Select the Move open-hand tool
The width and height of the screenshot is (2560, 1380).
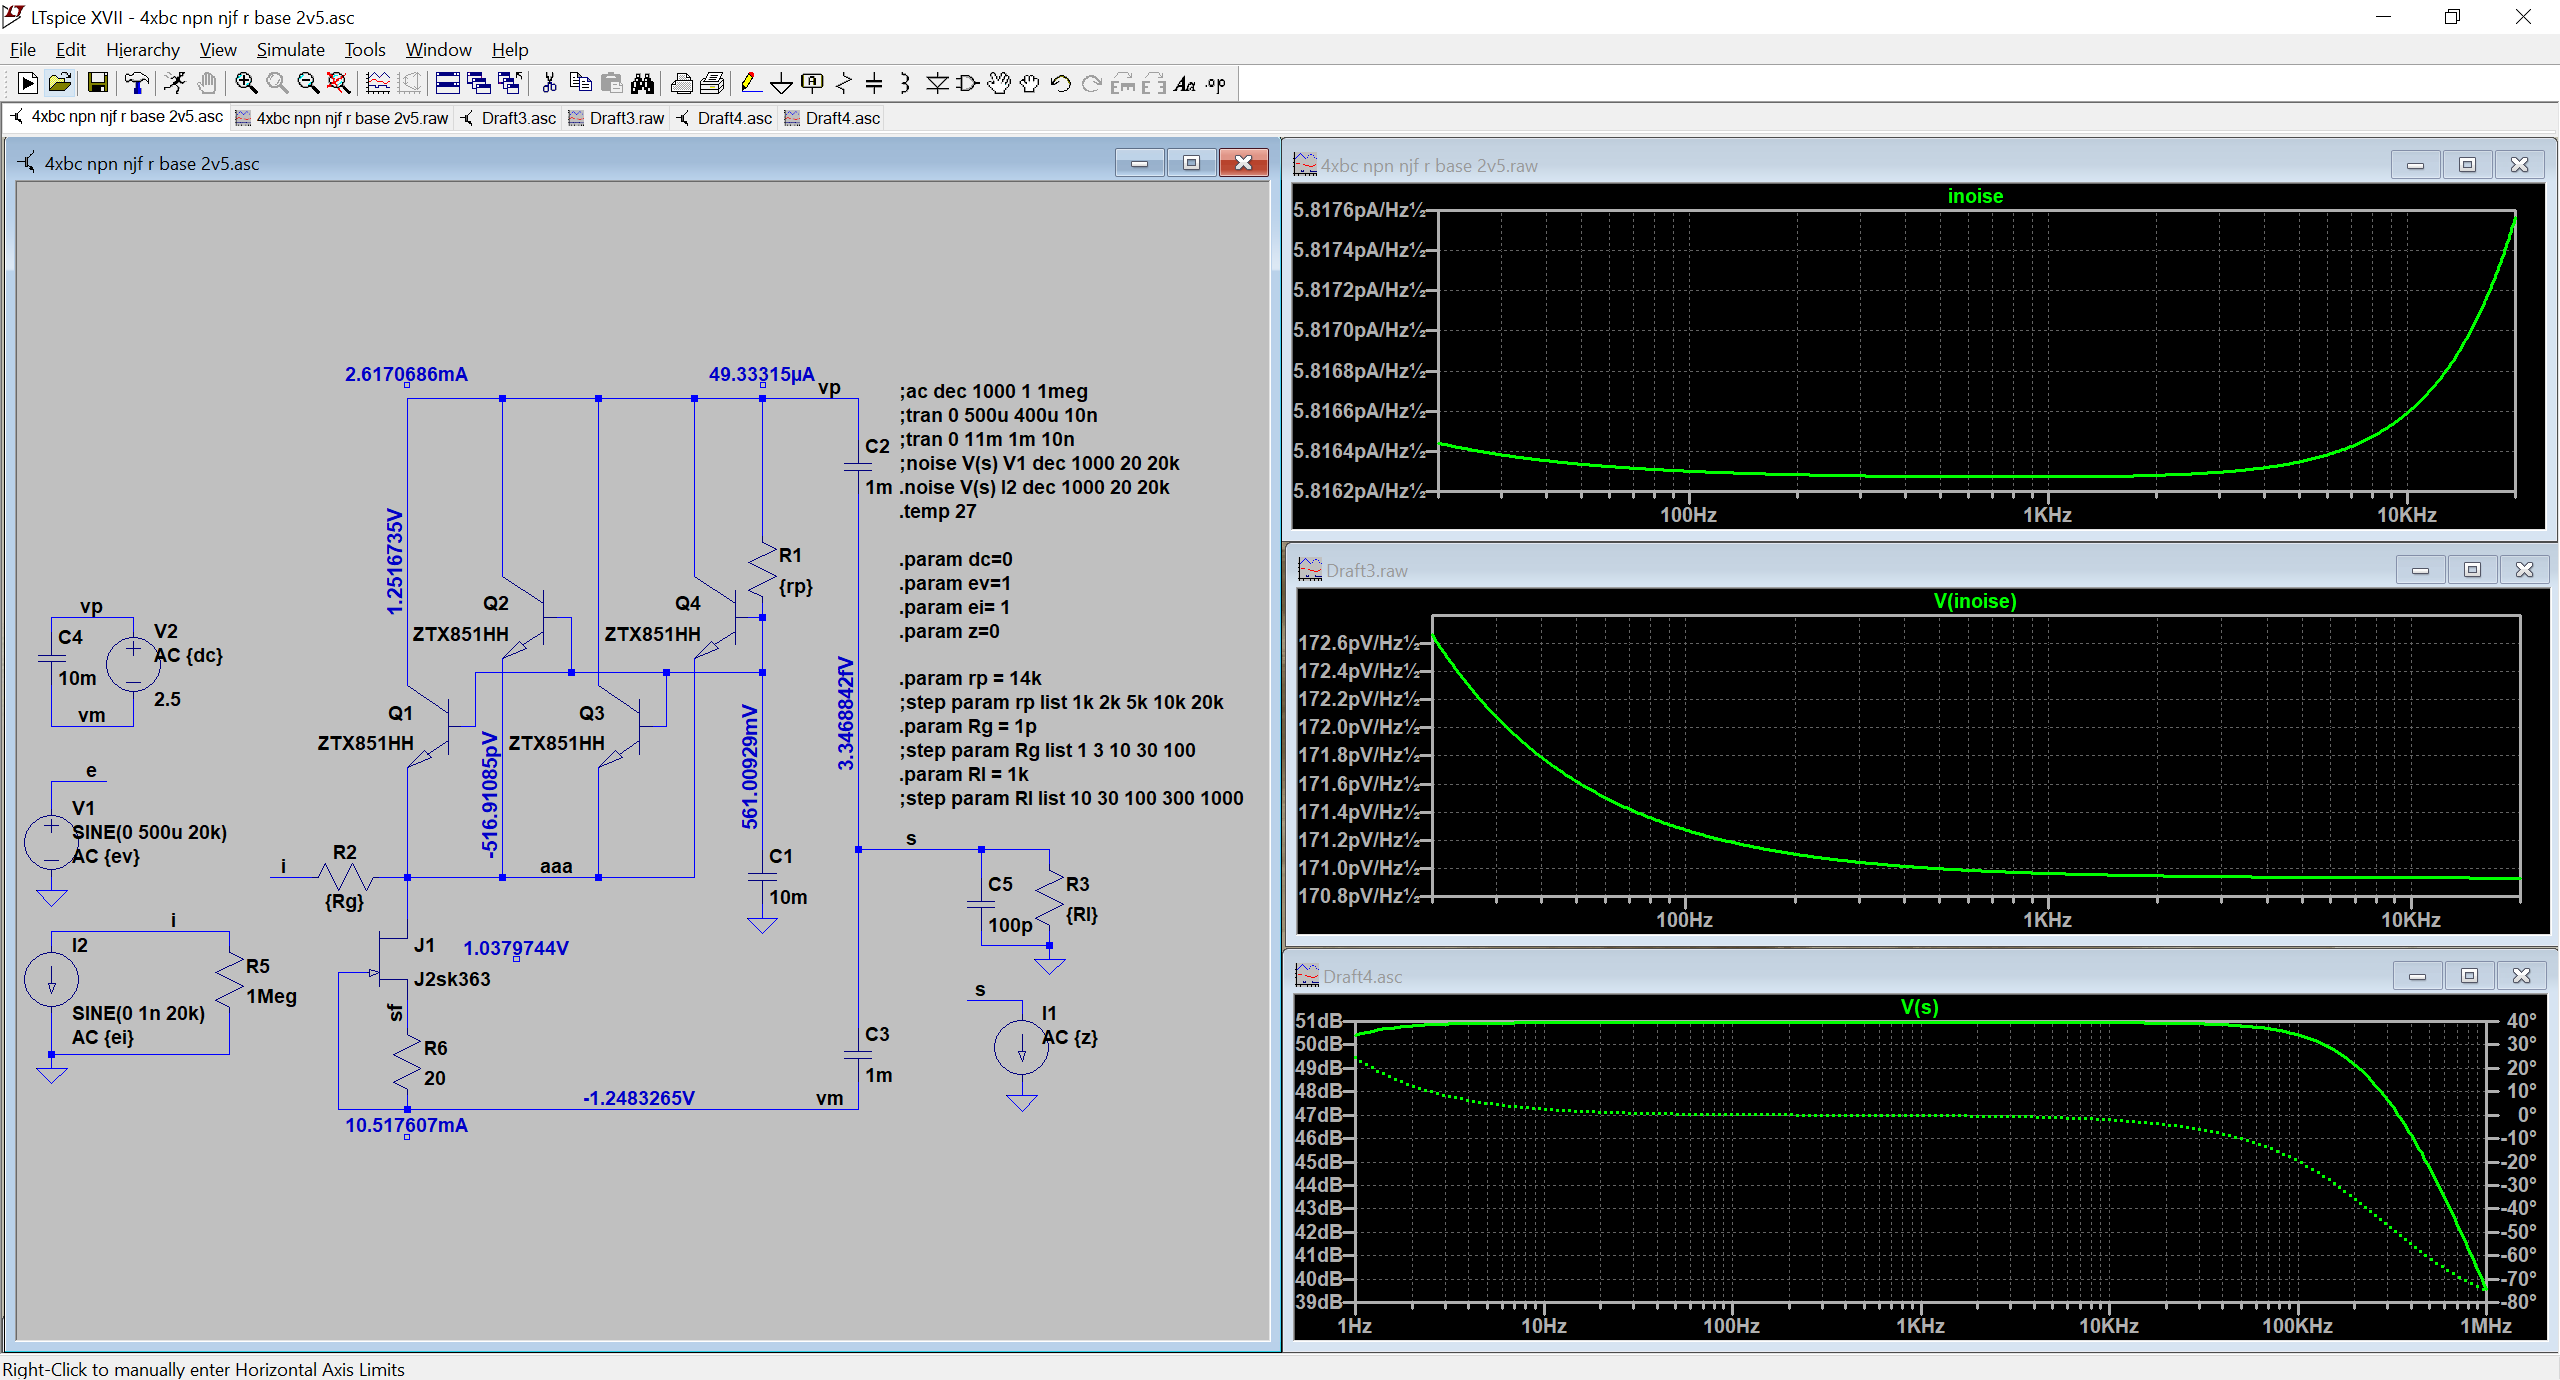tap(999, 84)
